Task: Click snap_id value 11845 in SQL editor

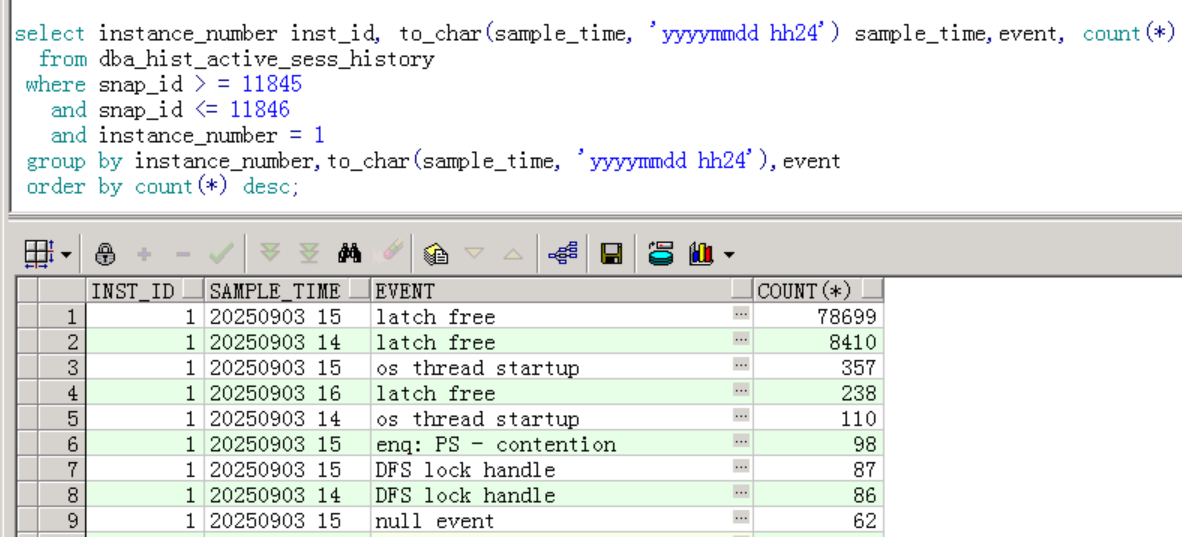Action: 271,84
